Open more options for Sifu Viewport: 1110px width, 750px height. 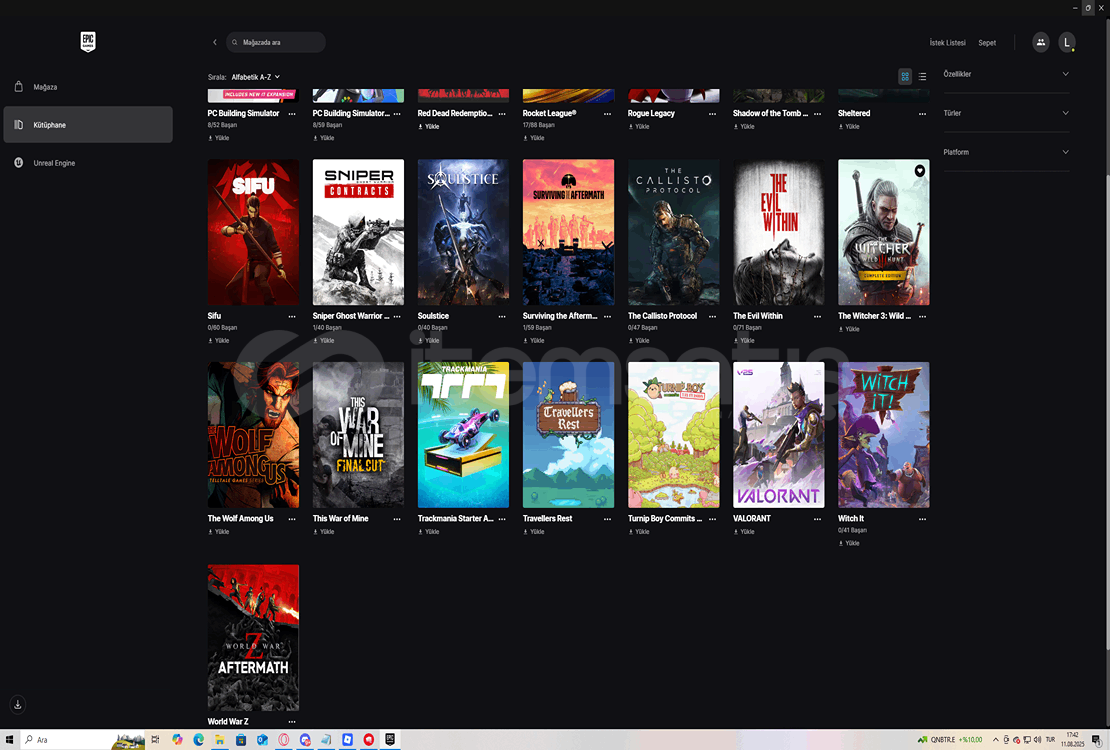[292, 317]
